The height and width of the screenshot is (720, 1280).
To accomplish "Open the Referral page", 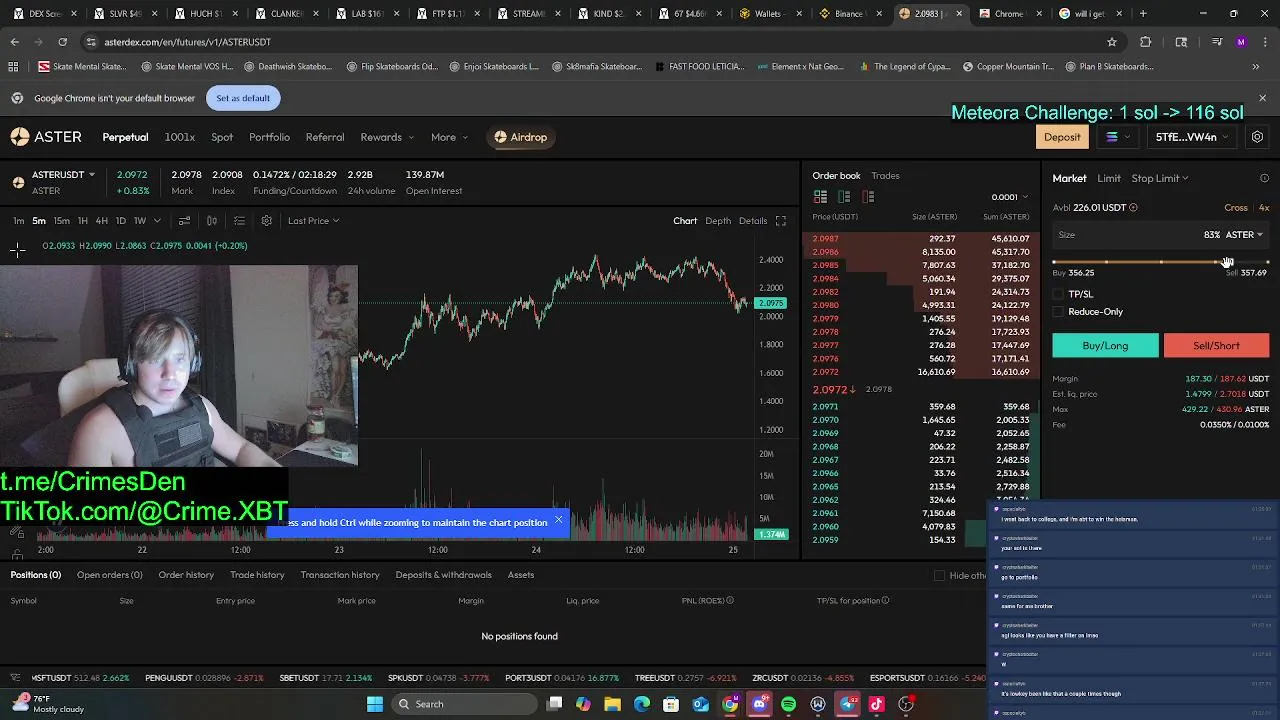I will (325, 137).
